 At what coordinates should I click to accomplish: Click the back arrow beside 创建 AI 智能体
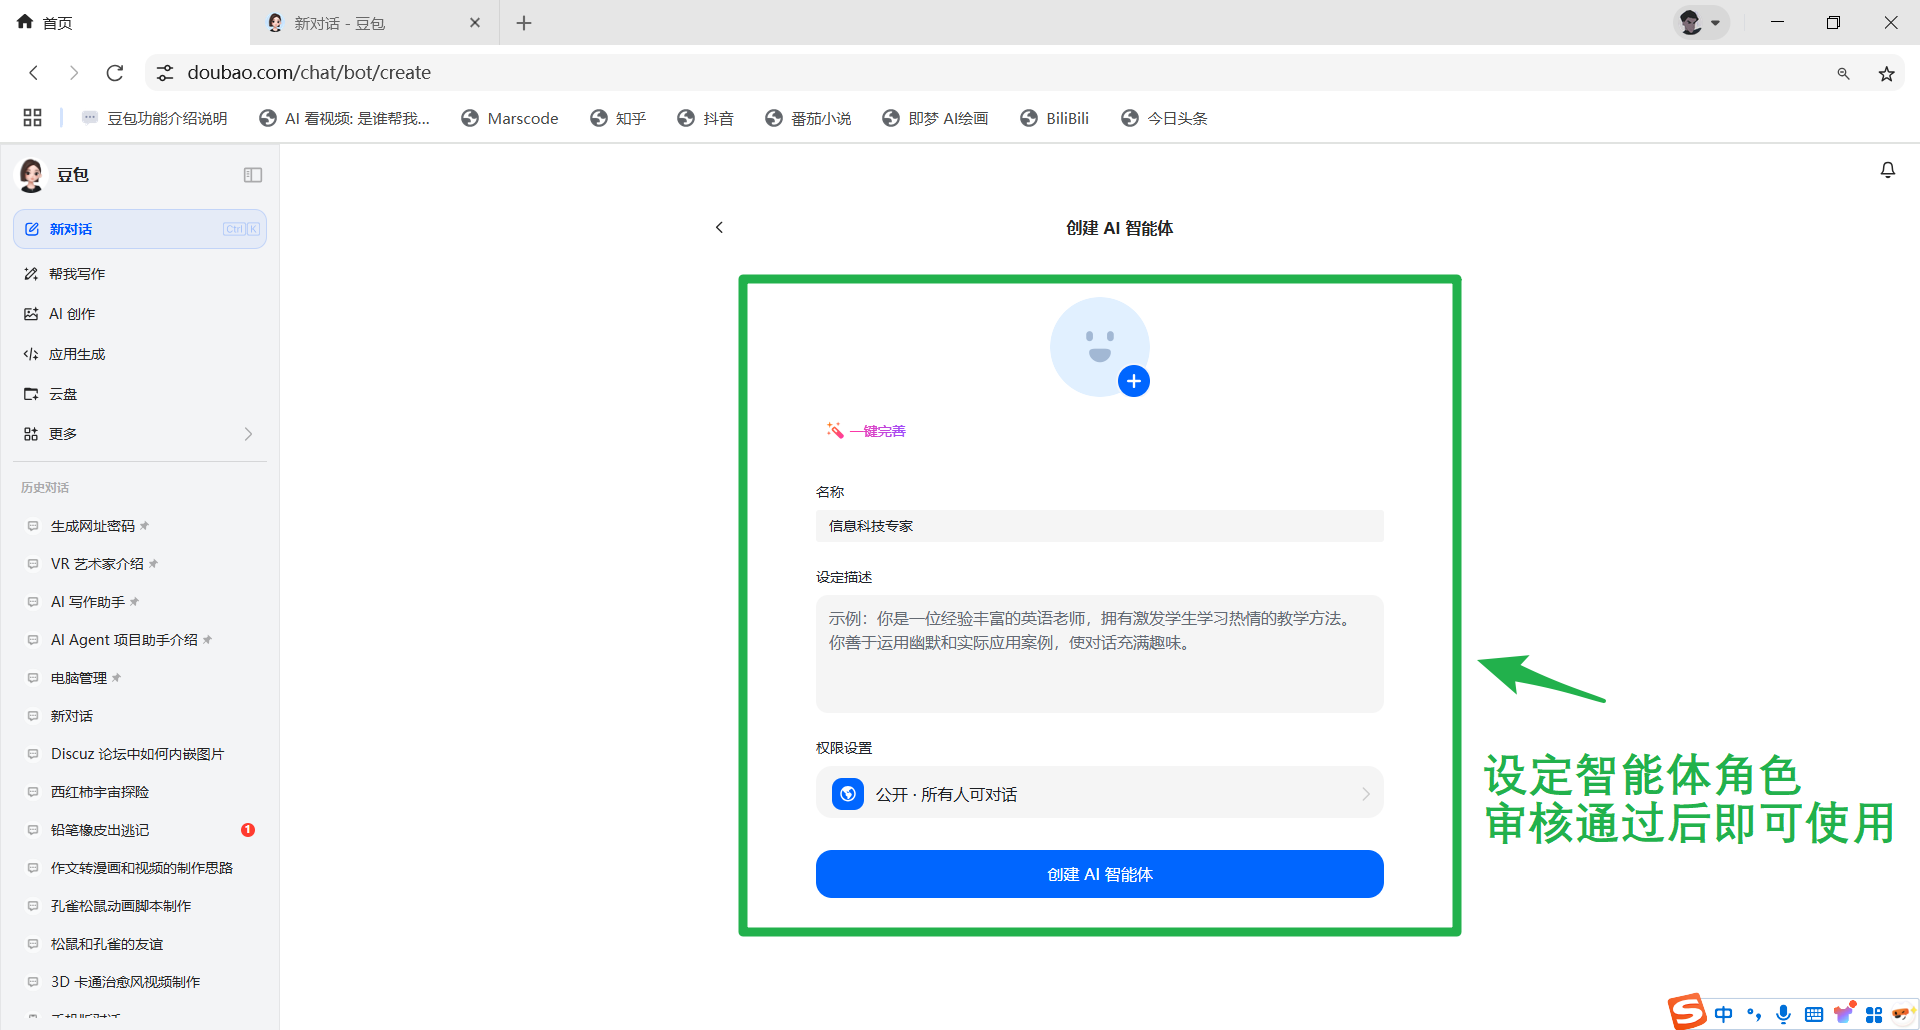pos(719,228)
